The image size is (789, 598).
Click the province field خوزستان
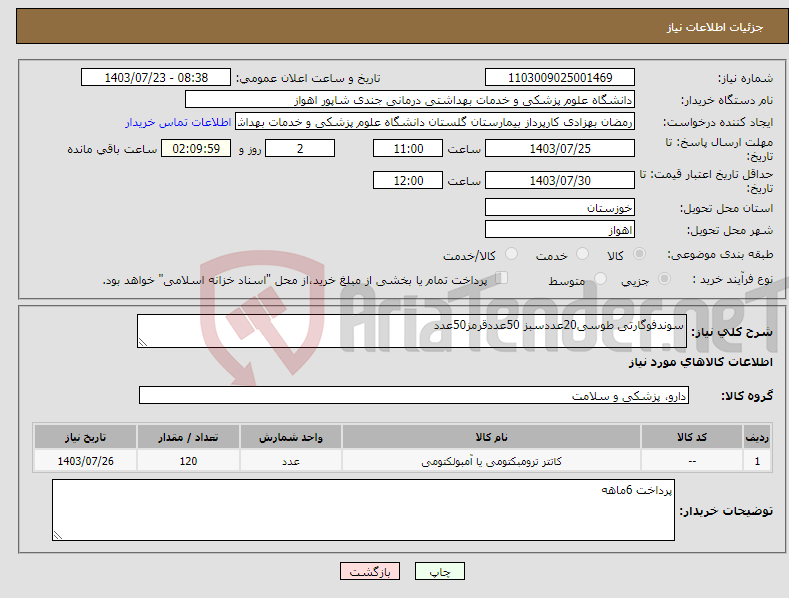click(x=560, y=207)
